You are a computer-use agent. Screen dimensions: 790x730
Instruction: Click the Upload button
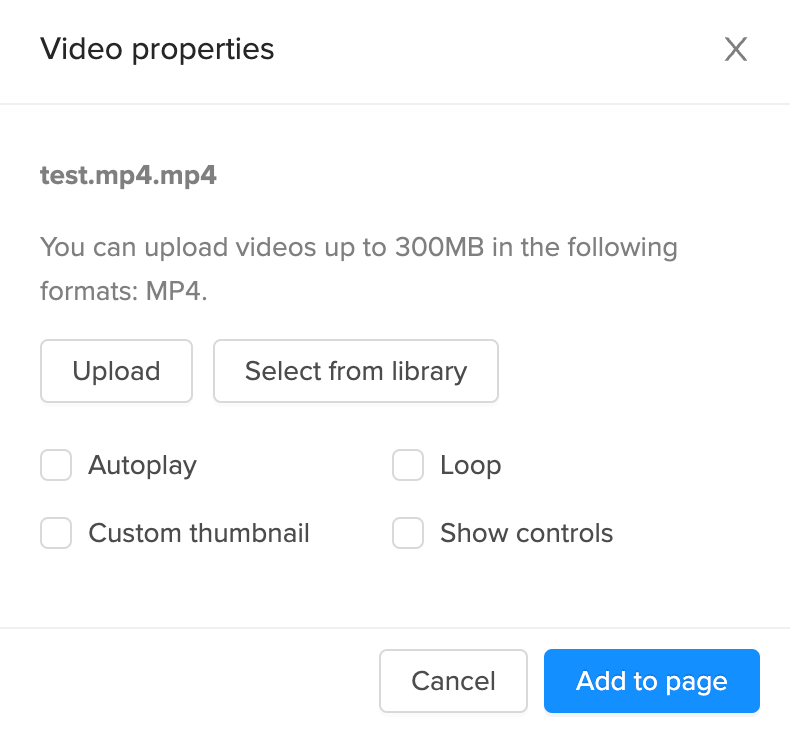tap(116, 371)
